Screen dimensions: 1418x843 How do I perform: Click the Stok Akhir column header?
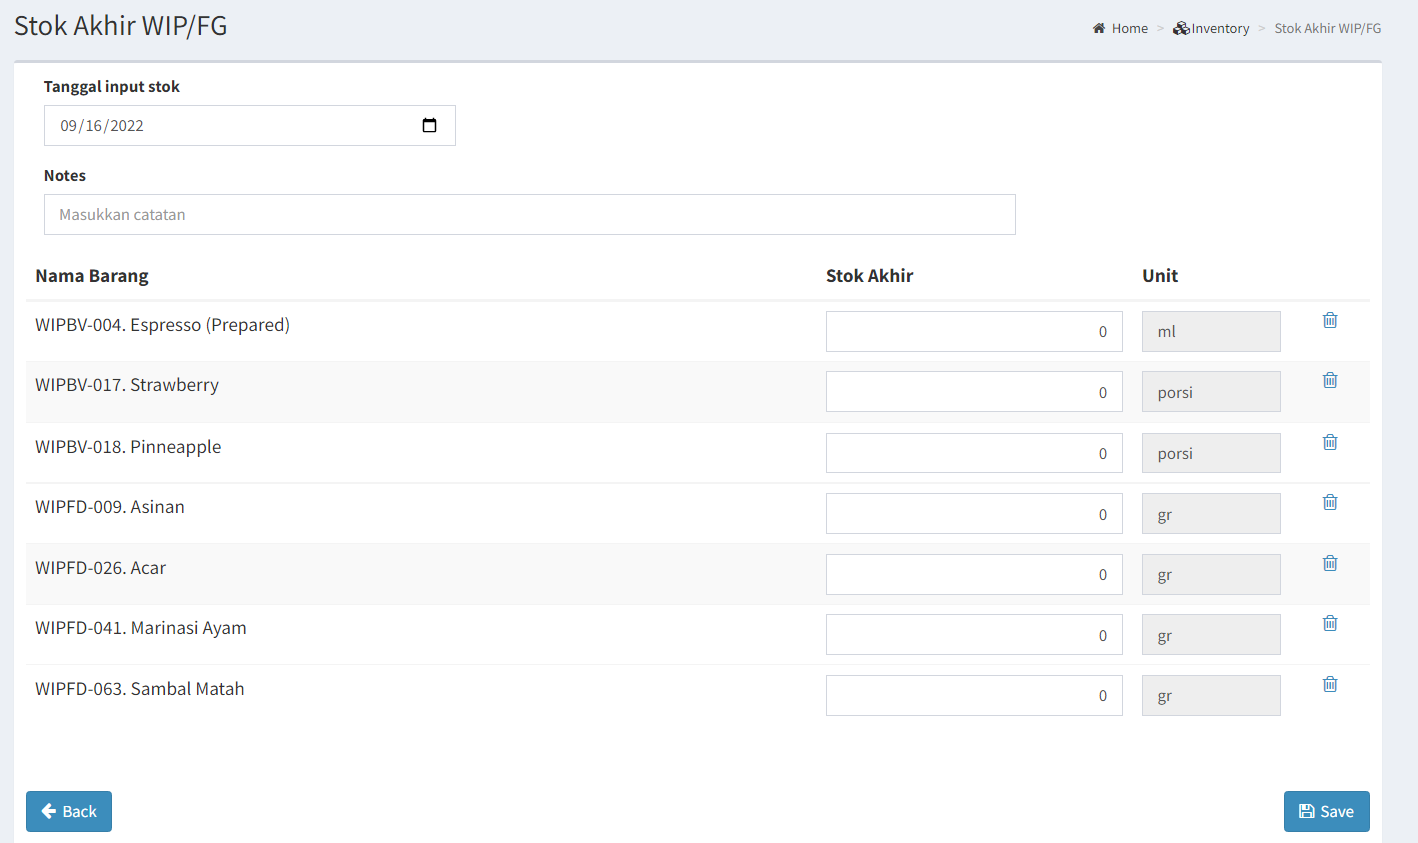[x=870, y=276]
